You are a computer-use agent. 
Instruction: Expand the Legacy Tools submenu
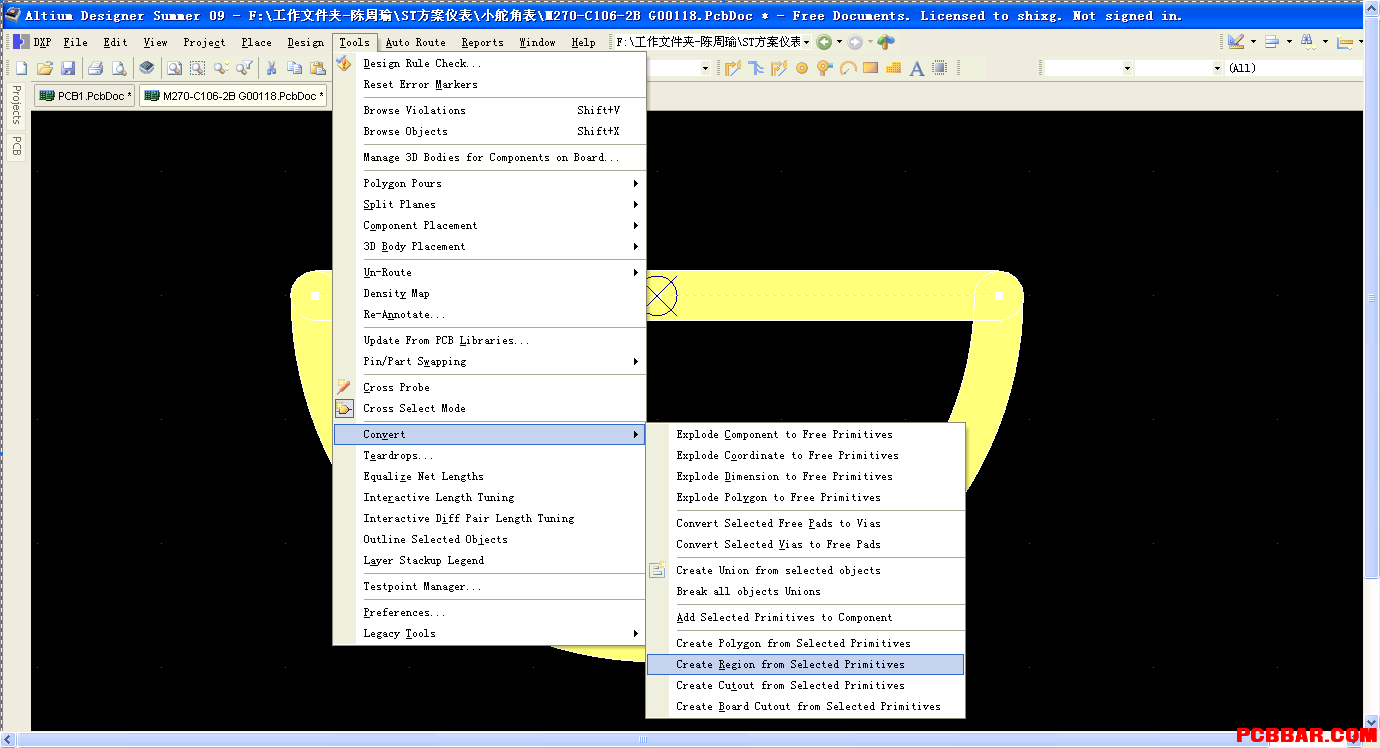click(489, 633)
